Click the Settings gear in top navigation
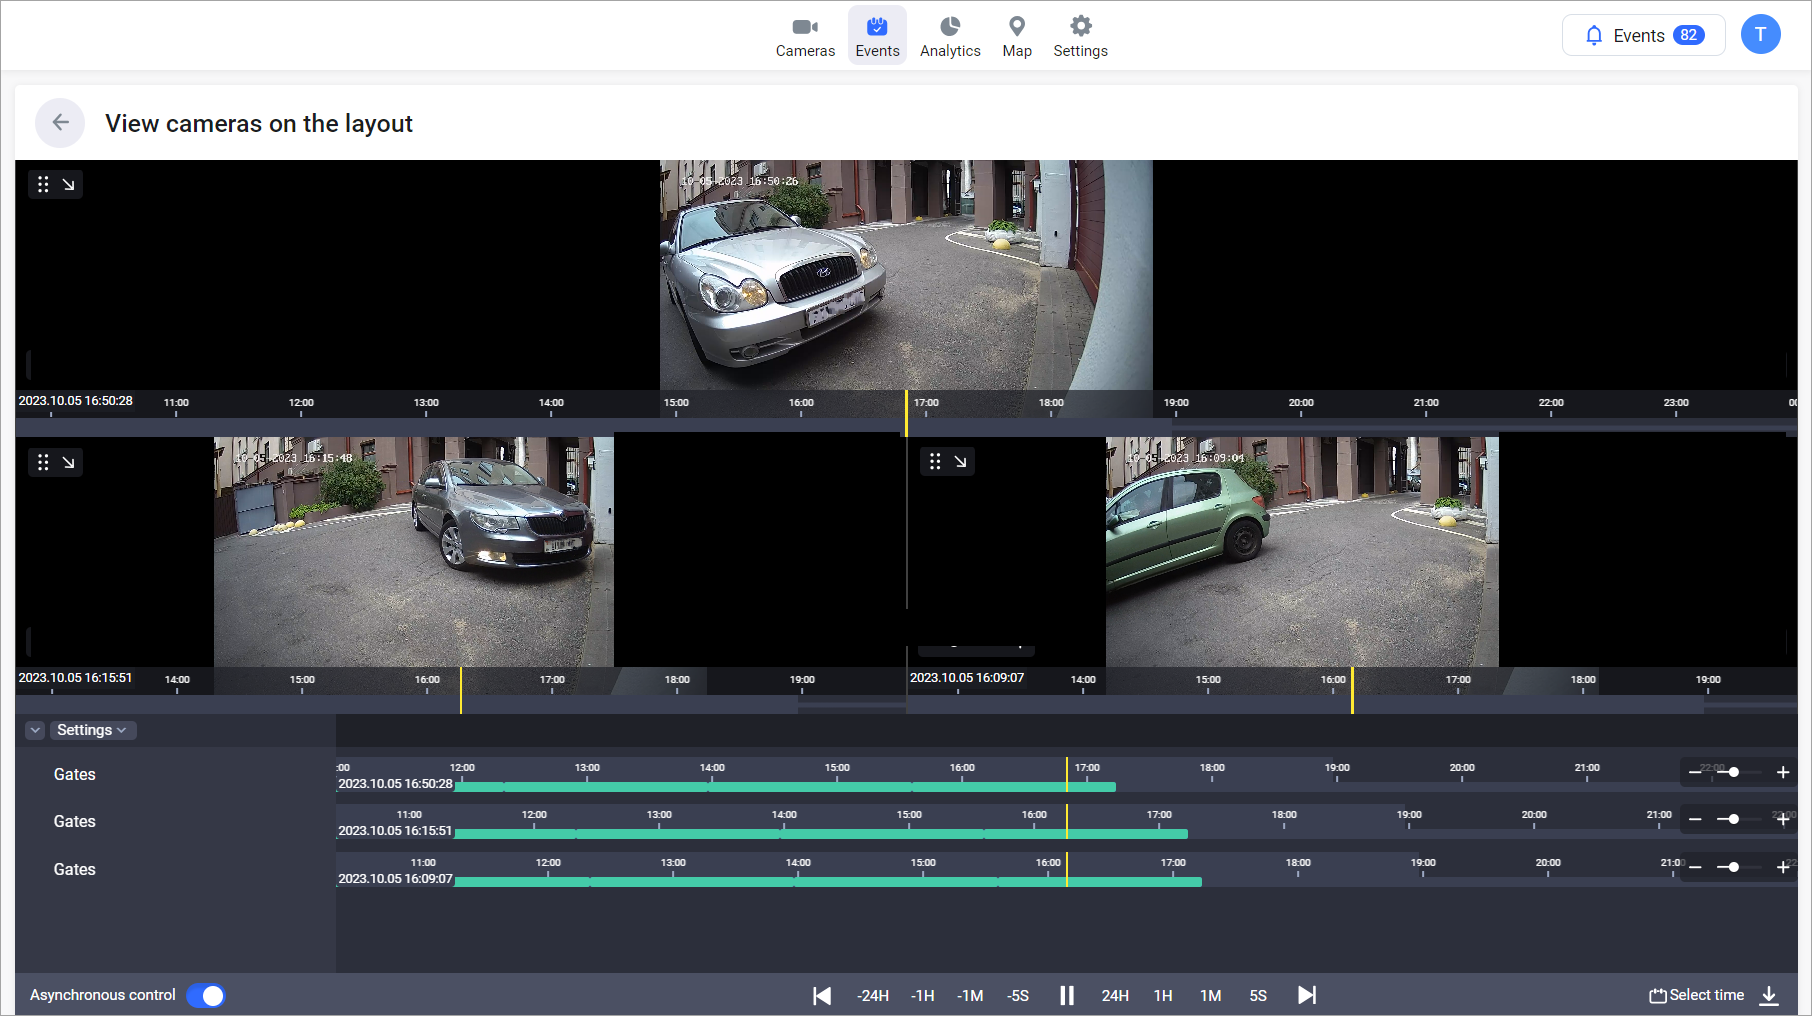1812x1016 pixels. click(1080, 36)
